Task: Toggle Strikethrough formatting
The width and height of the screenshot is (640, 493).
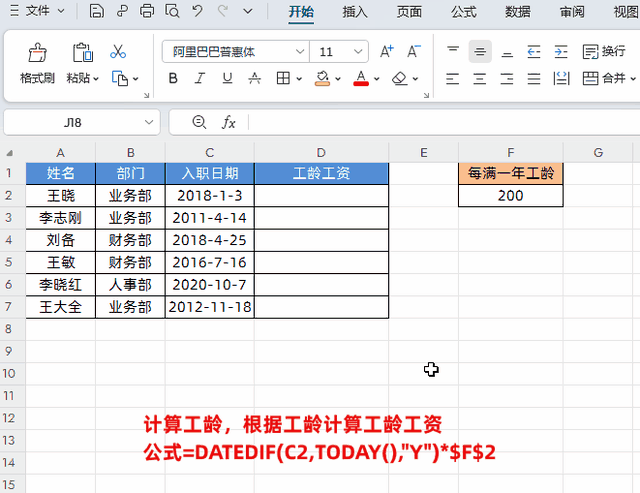Action: [255, 78]
